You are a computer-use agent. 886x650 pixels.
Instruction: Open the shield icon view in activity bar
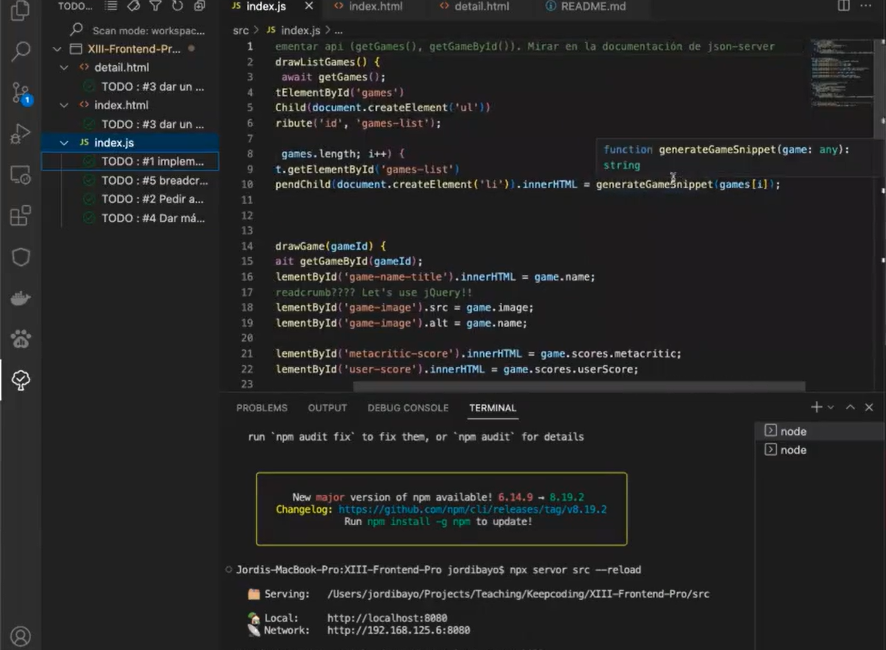point(20,257)
